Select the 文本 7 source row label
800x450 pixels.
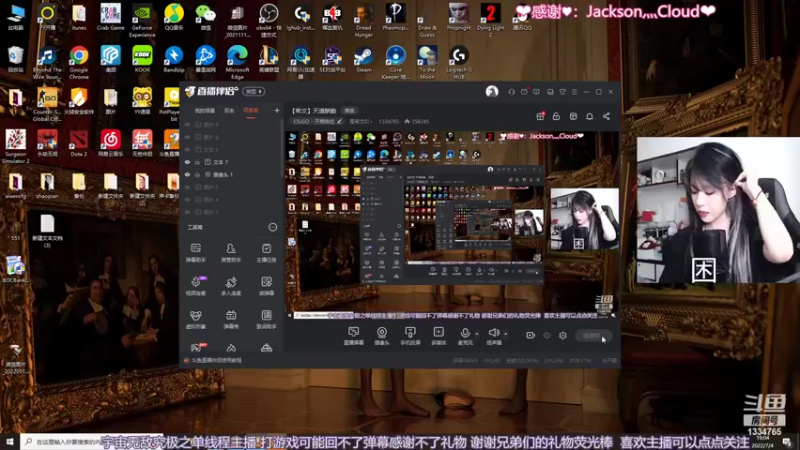pos(220,162)
